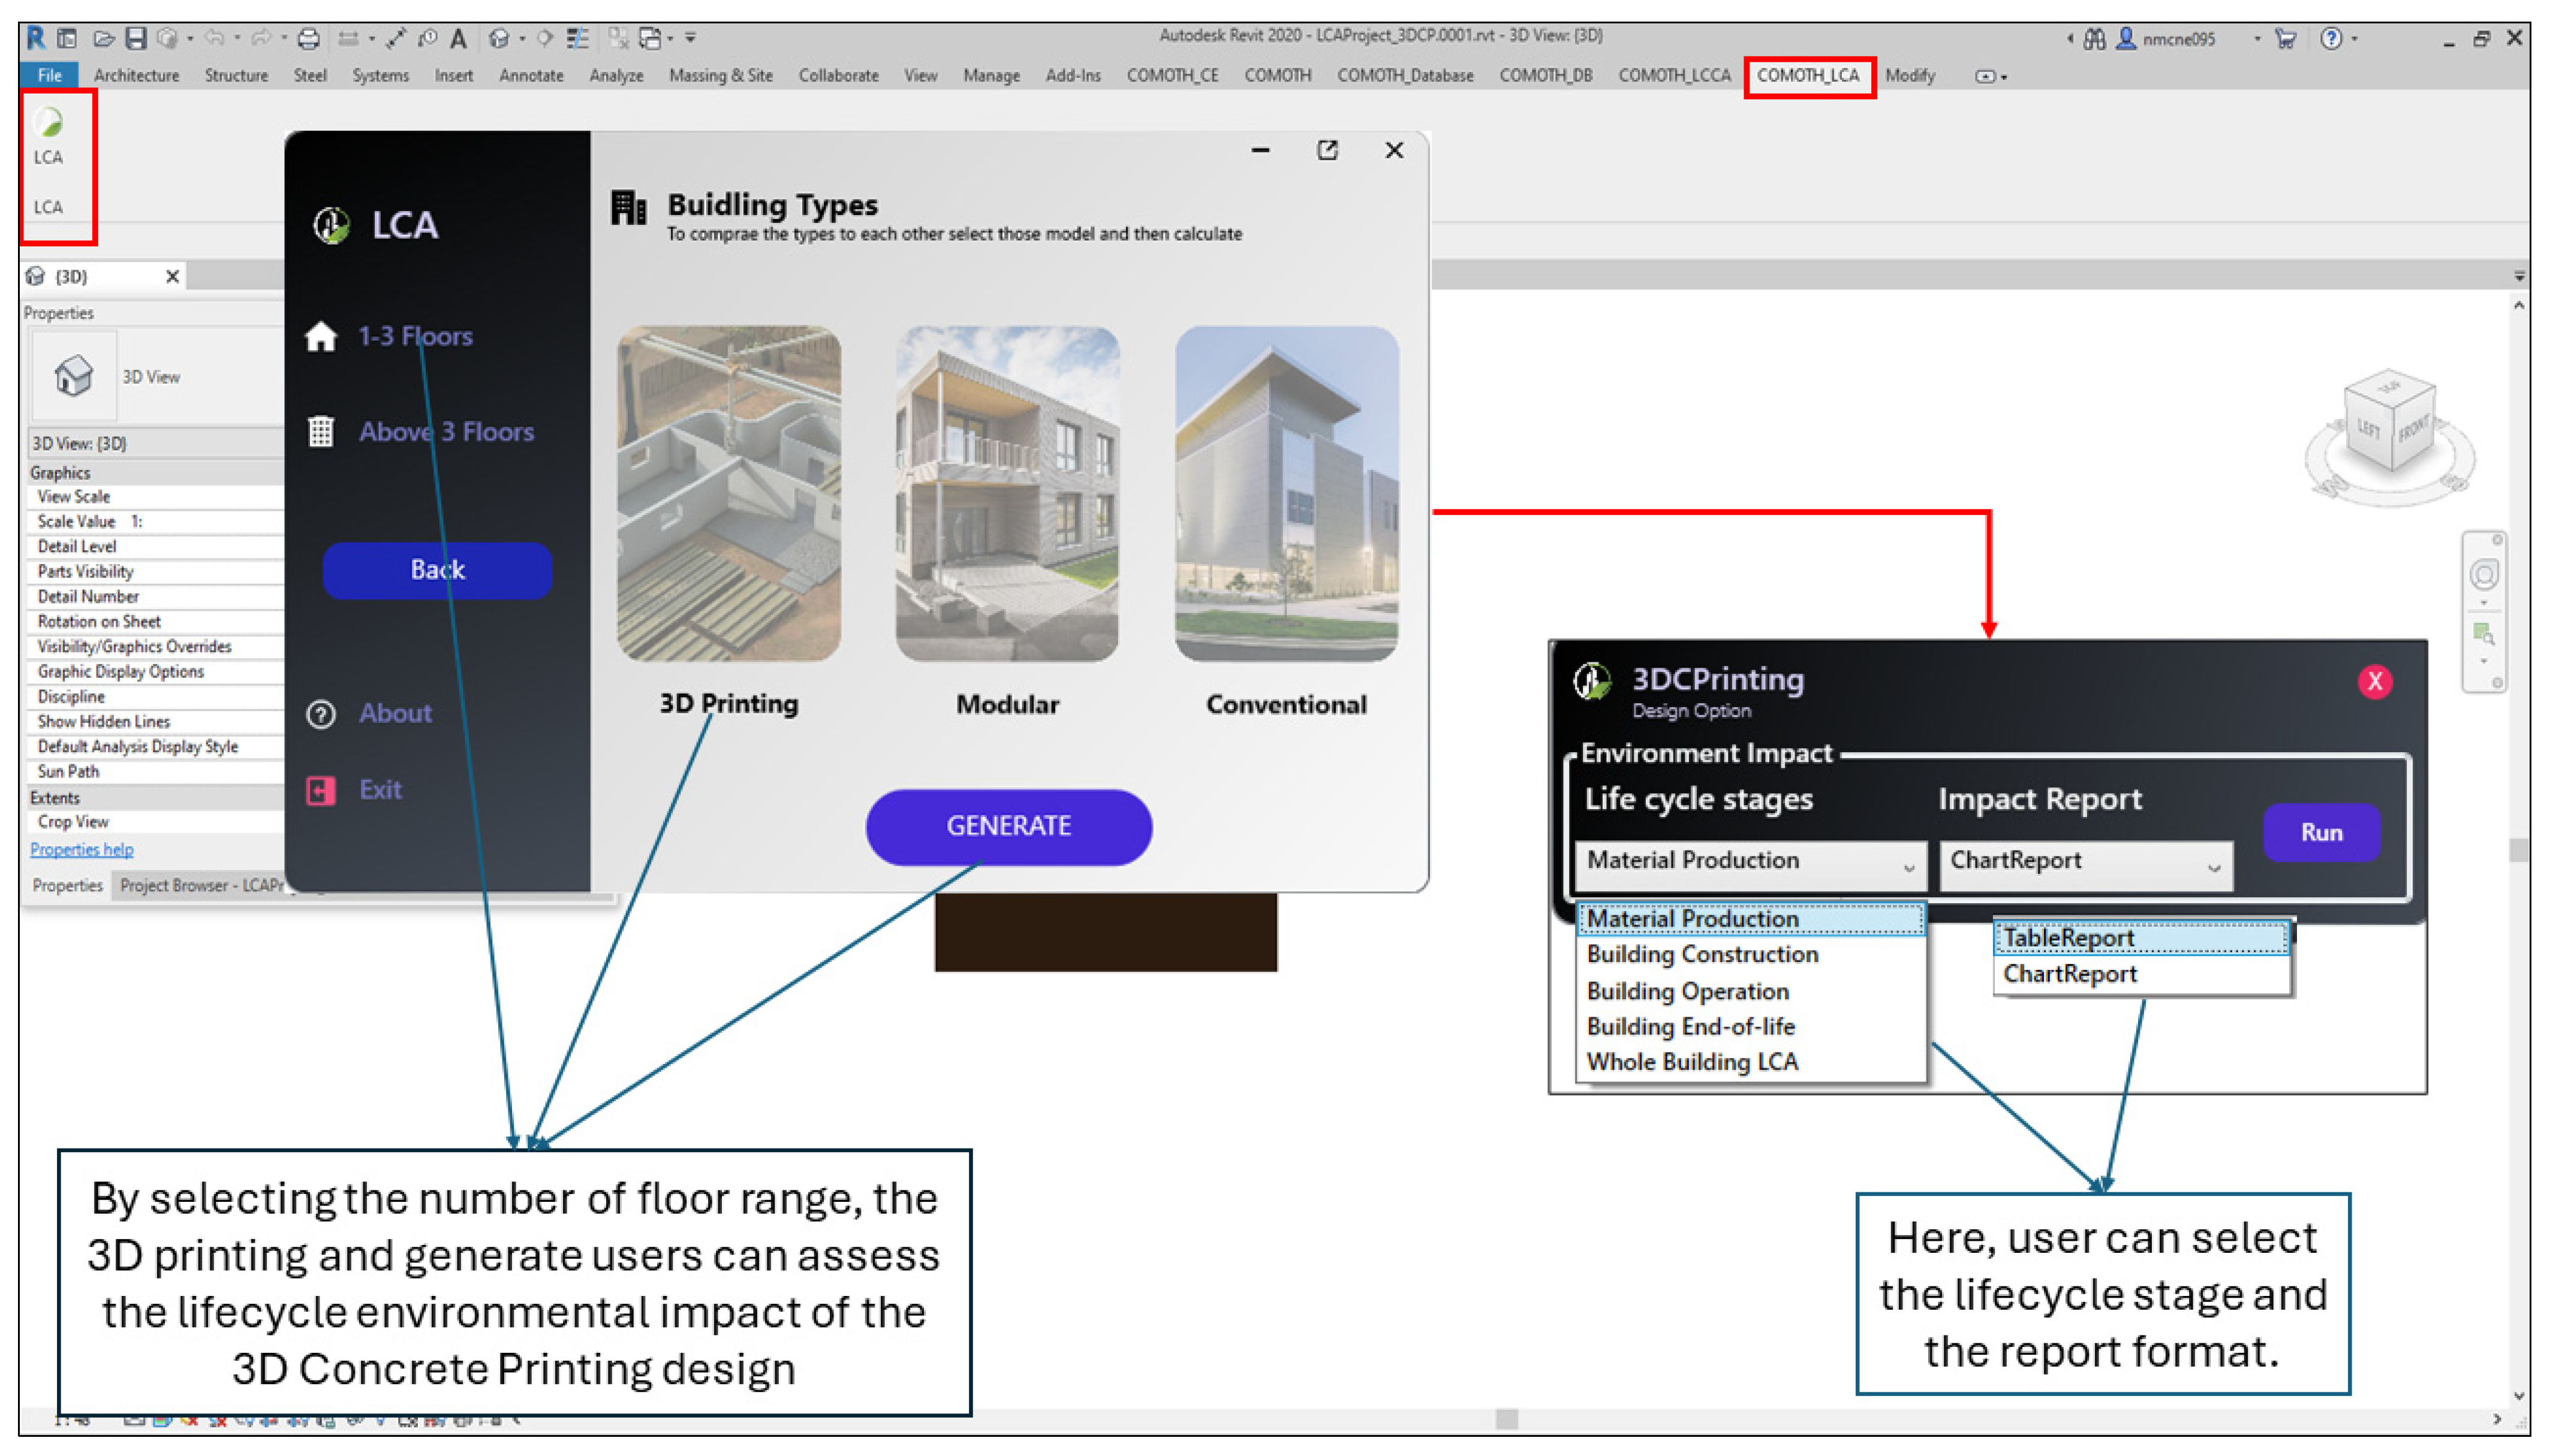Click the About question mark icon
Viewport: 2550px width, 1456px height.
point(321,714)
